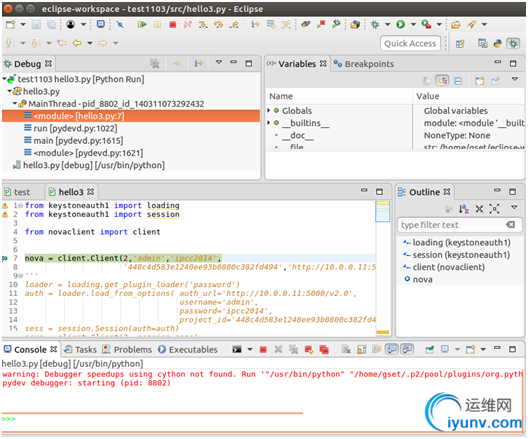528x439 pixels.
Task: Click Collapse All icon in Variables toolbar
Action: (x=458, y=81)
